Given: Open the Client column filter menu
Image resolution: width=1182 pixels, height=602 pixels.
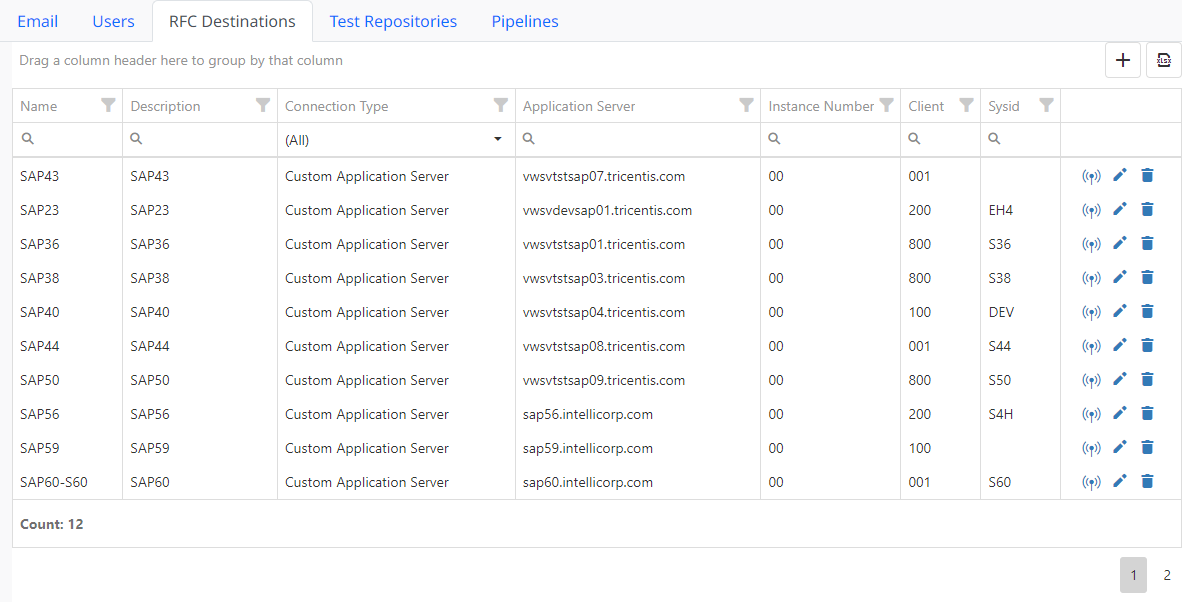Looking at the screenshot, I should coord(966,105).
